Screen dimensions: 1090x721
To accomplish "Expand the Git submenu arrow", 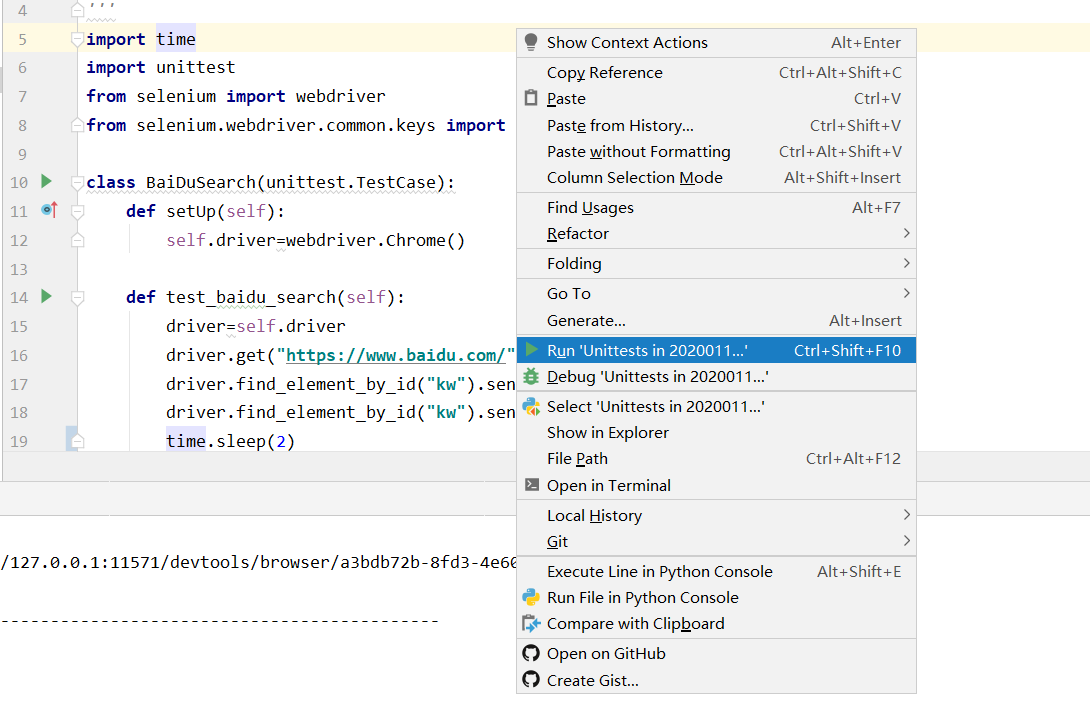I will pos(906,540).
